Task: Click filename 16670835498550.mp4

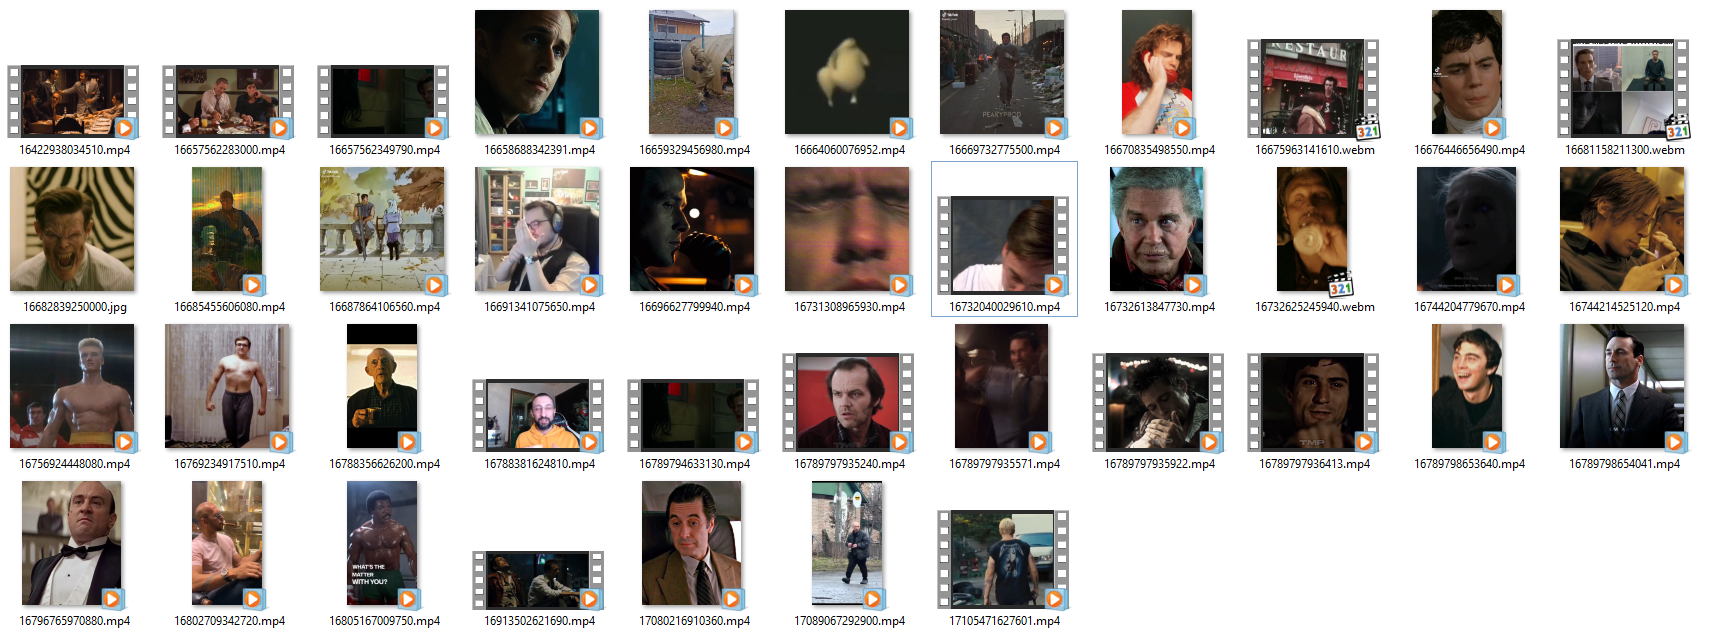Action: point(1160,150)
